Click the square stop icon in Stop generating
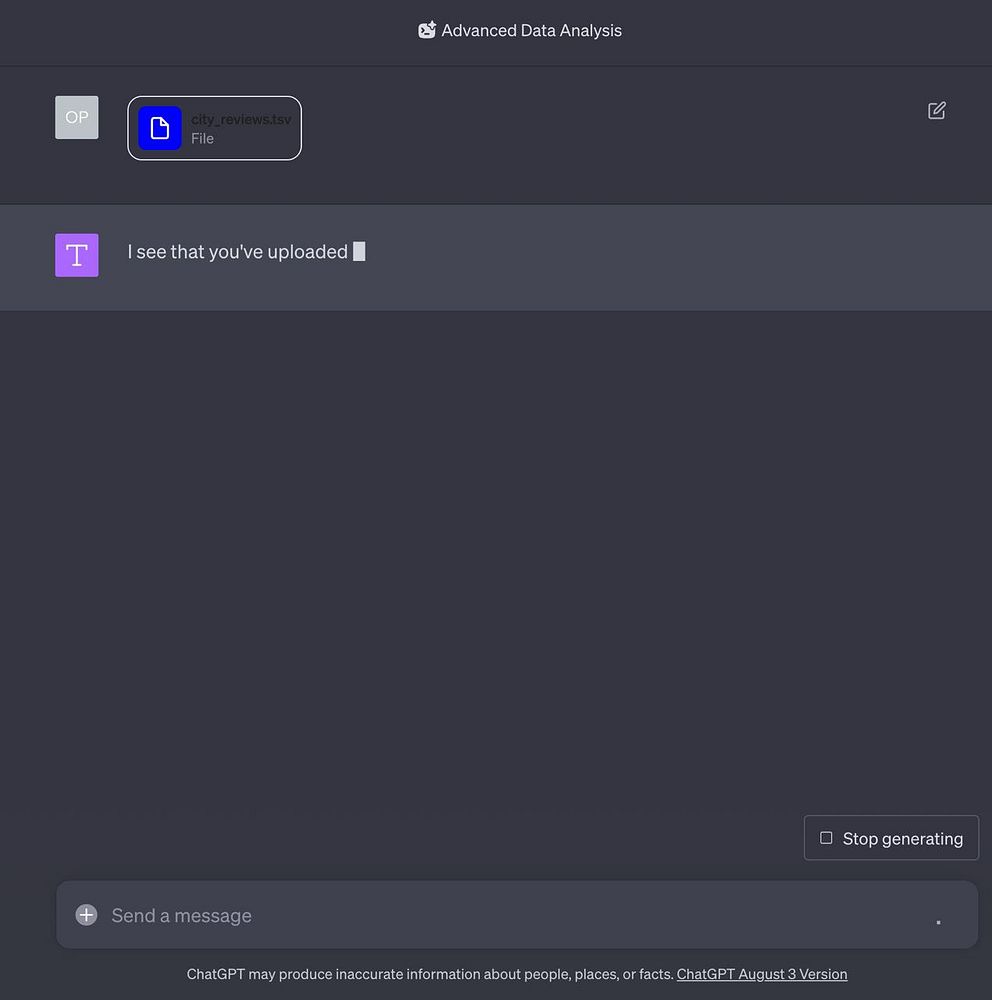This screenshot has height=1000, width=992. pyautogui.click(x=825, y=837)
